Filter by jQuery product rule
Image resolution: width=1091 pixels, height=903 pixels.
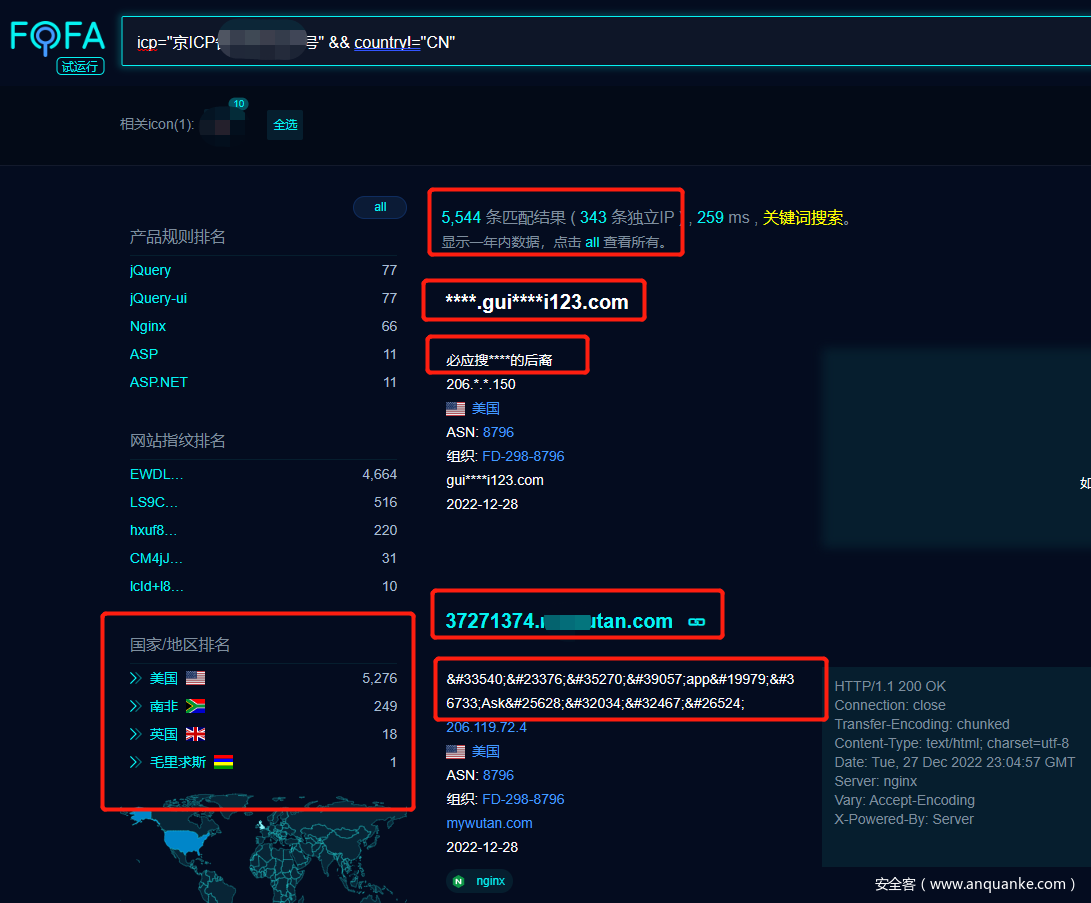coord(150,270)
